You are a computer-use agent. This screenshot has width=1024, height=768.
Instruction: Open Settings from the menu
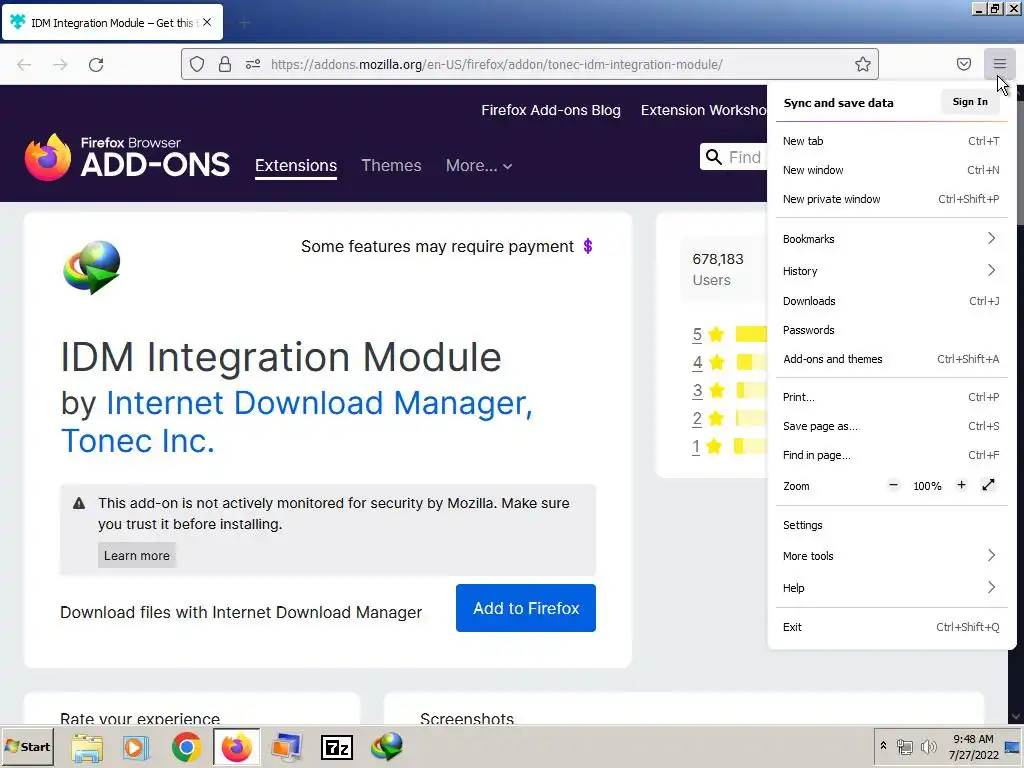point(891,525)
